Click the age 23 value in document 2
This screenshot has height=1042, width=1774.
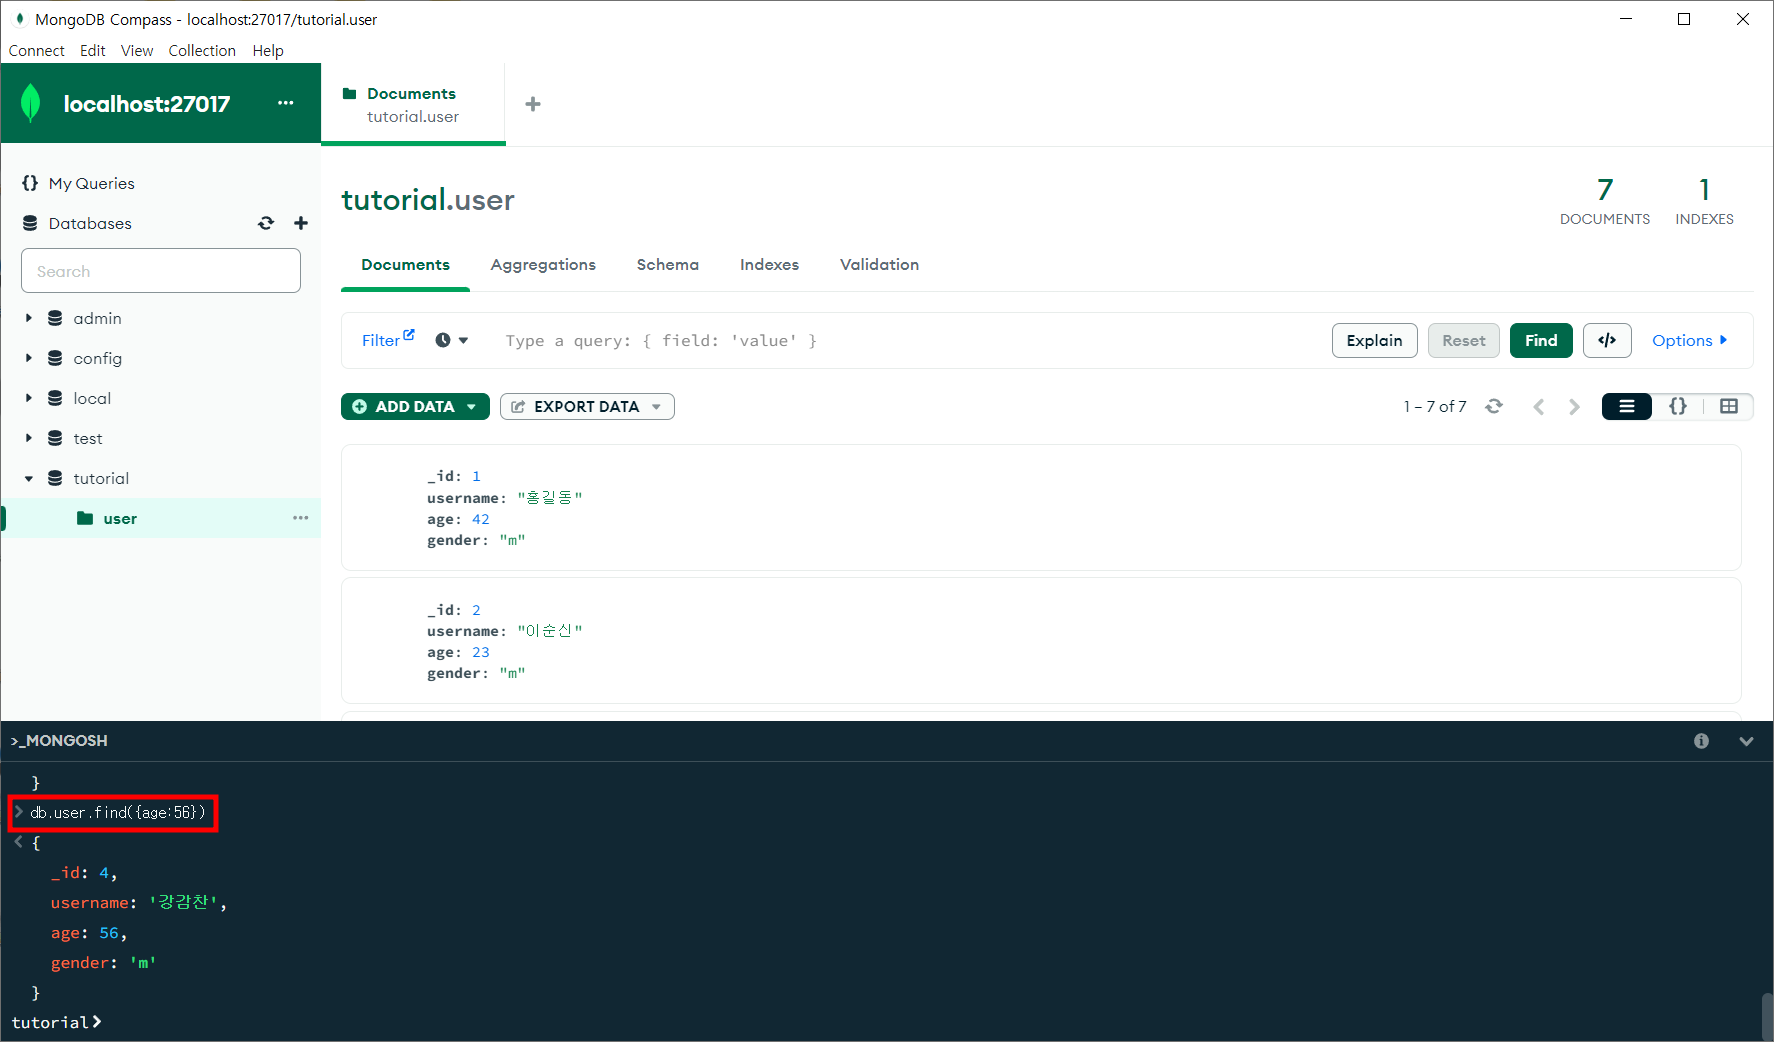pos(481,652)
